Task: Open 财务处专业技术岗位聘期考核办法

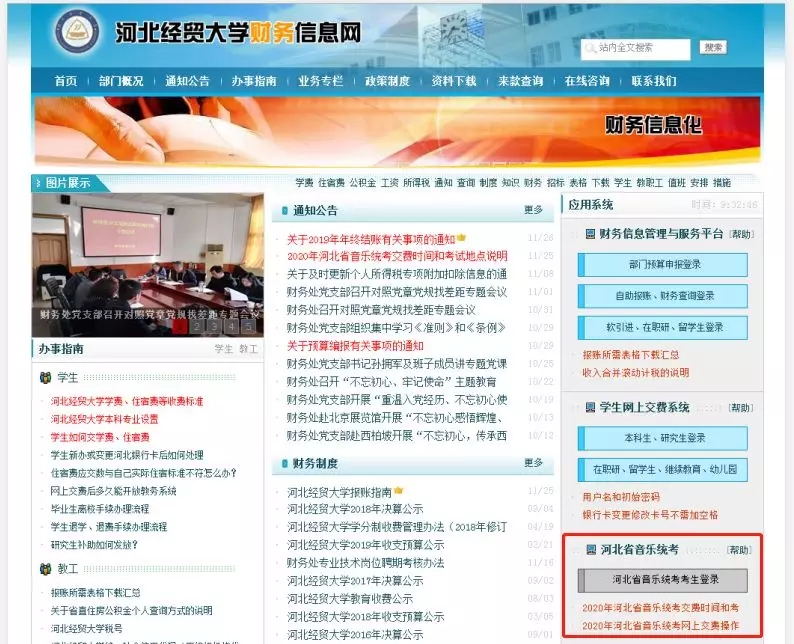Action: [366, 563]
